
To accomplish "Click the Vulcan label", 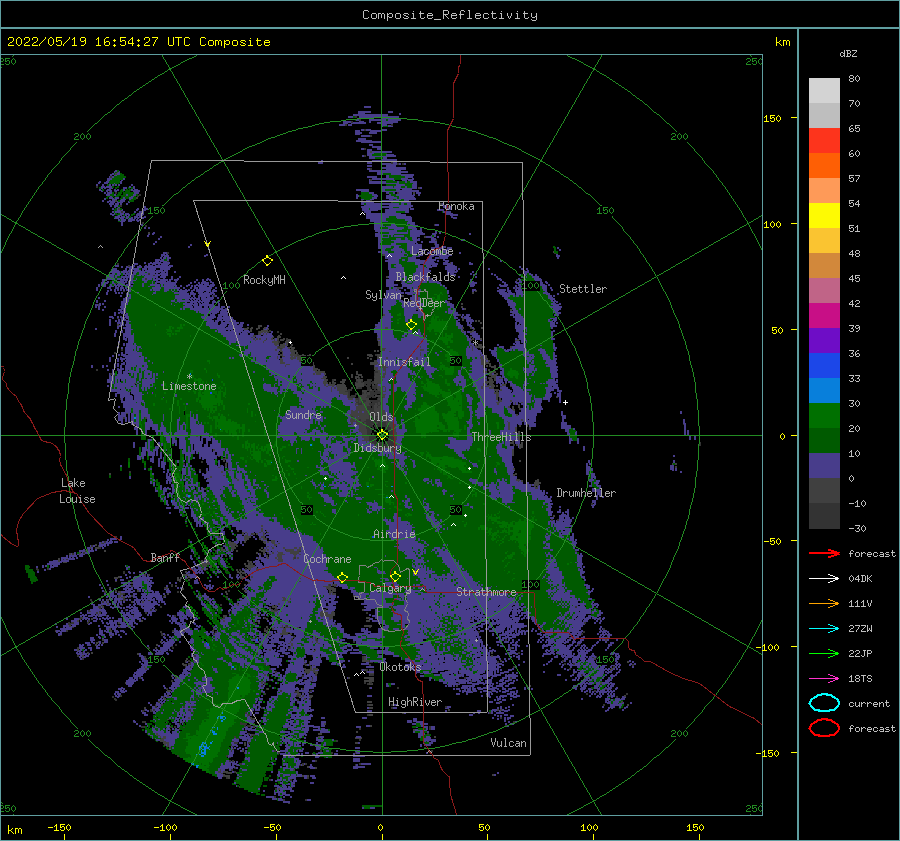I will click(508, 743).
